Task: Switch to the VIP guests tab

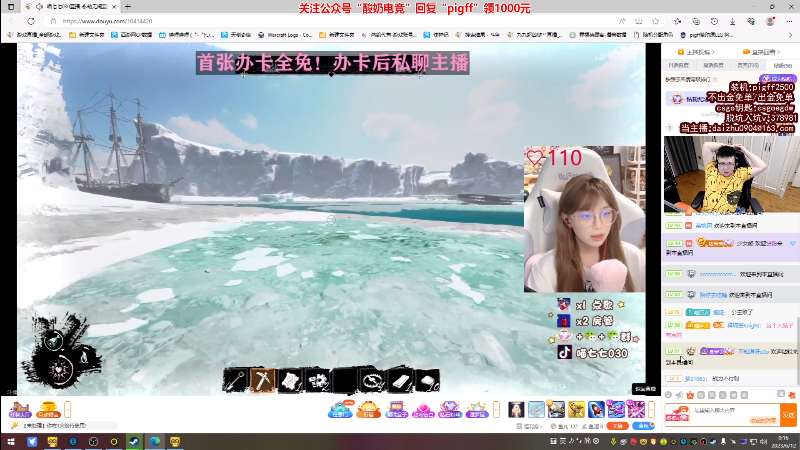Action: (748, 65)
